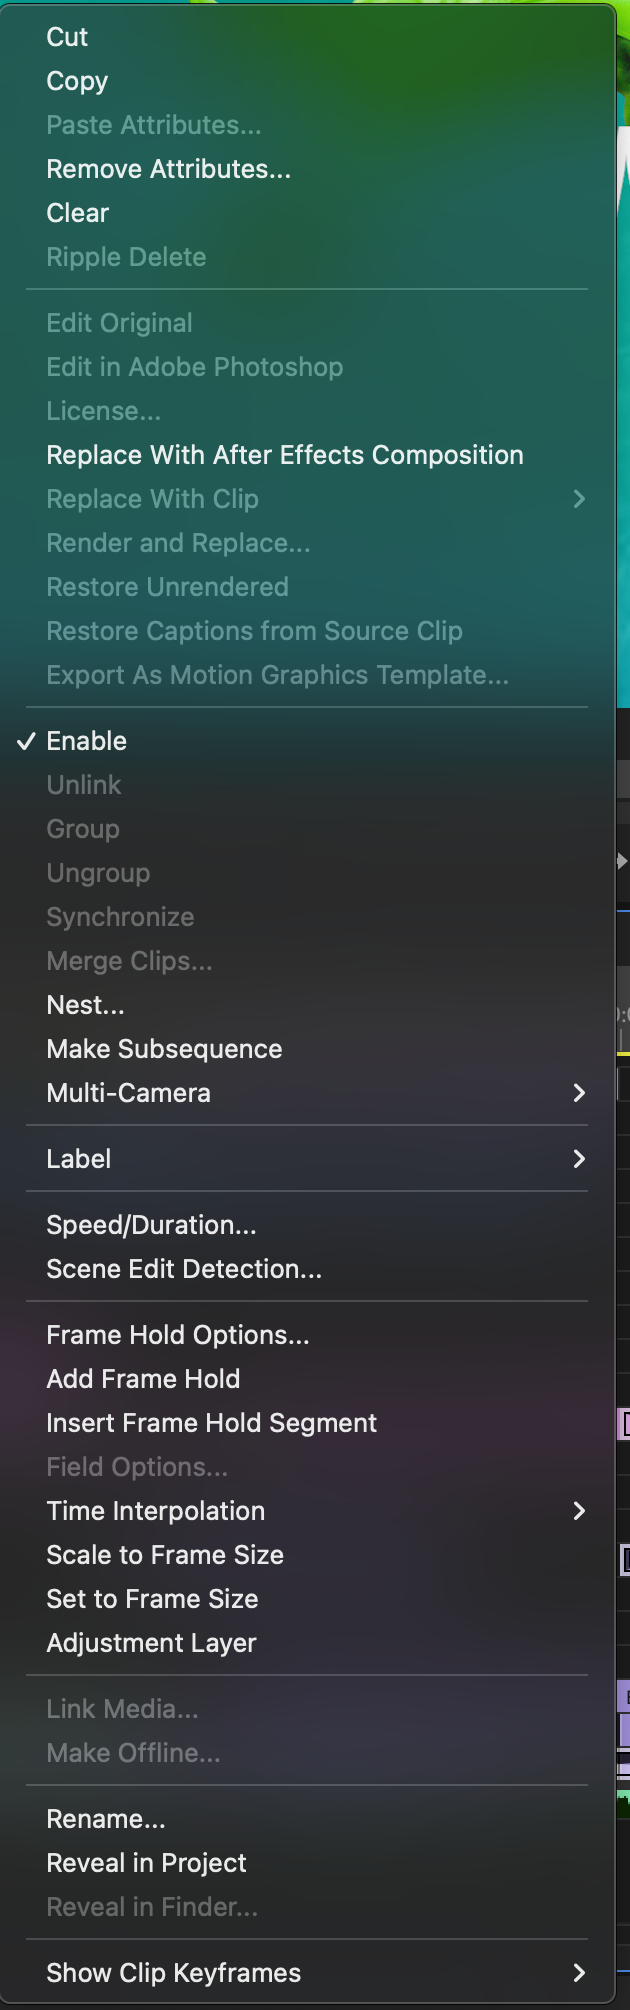Select Clear from the menu
630x2010 pixels.
[x=77, y=213]
